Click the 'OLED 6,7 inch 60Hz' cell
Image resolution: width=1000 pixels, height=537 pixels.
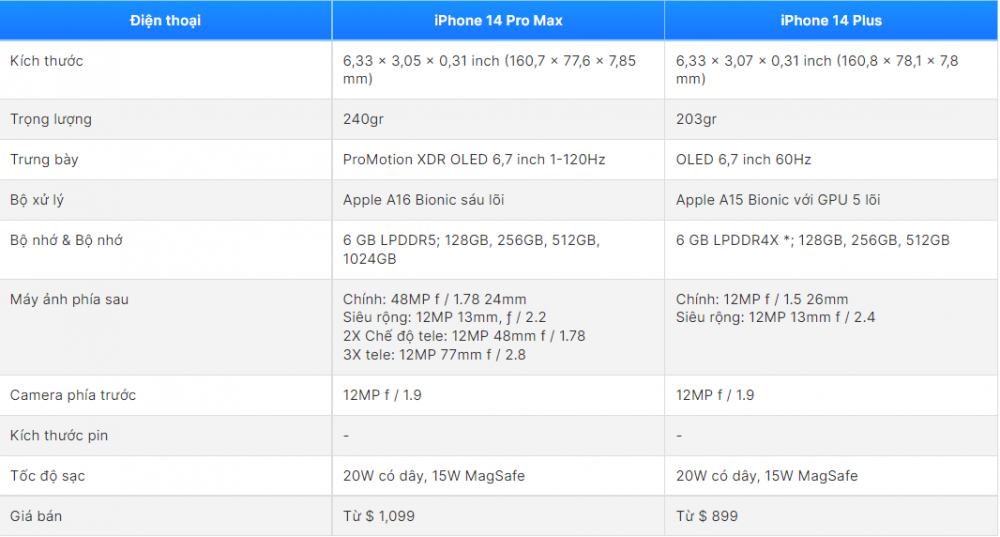point(831,159)
